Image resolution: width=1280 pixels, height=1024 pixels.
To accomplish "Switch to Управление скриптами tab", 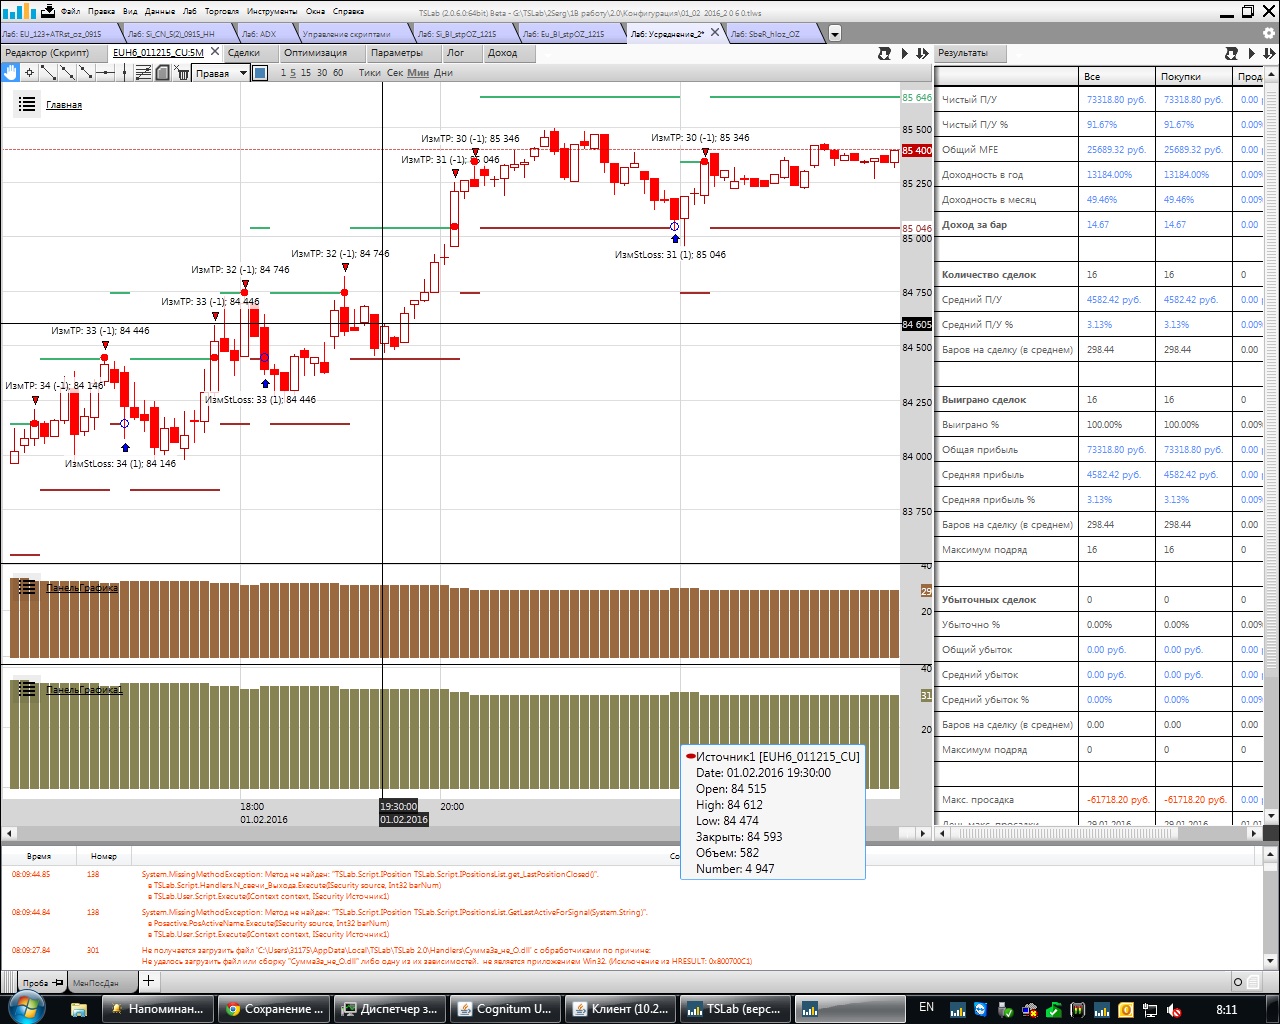I will click(x=346, y=33).
